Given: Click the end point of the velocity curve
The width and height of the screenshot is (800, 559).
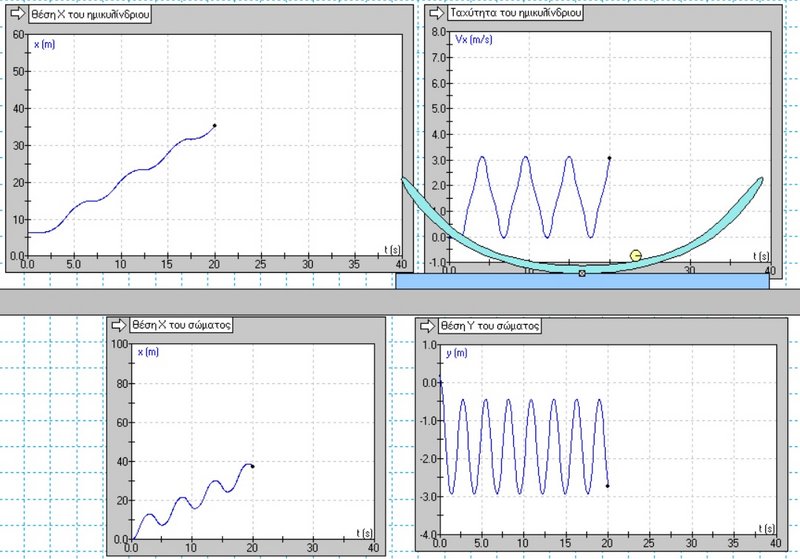Looking at the screenshot, I should (x=609, y=158).
